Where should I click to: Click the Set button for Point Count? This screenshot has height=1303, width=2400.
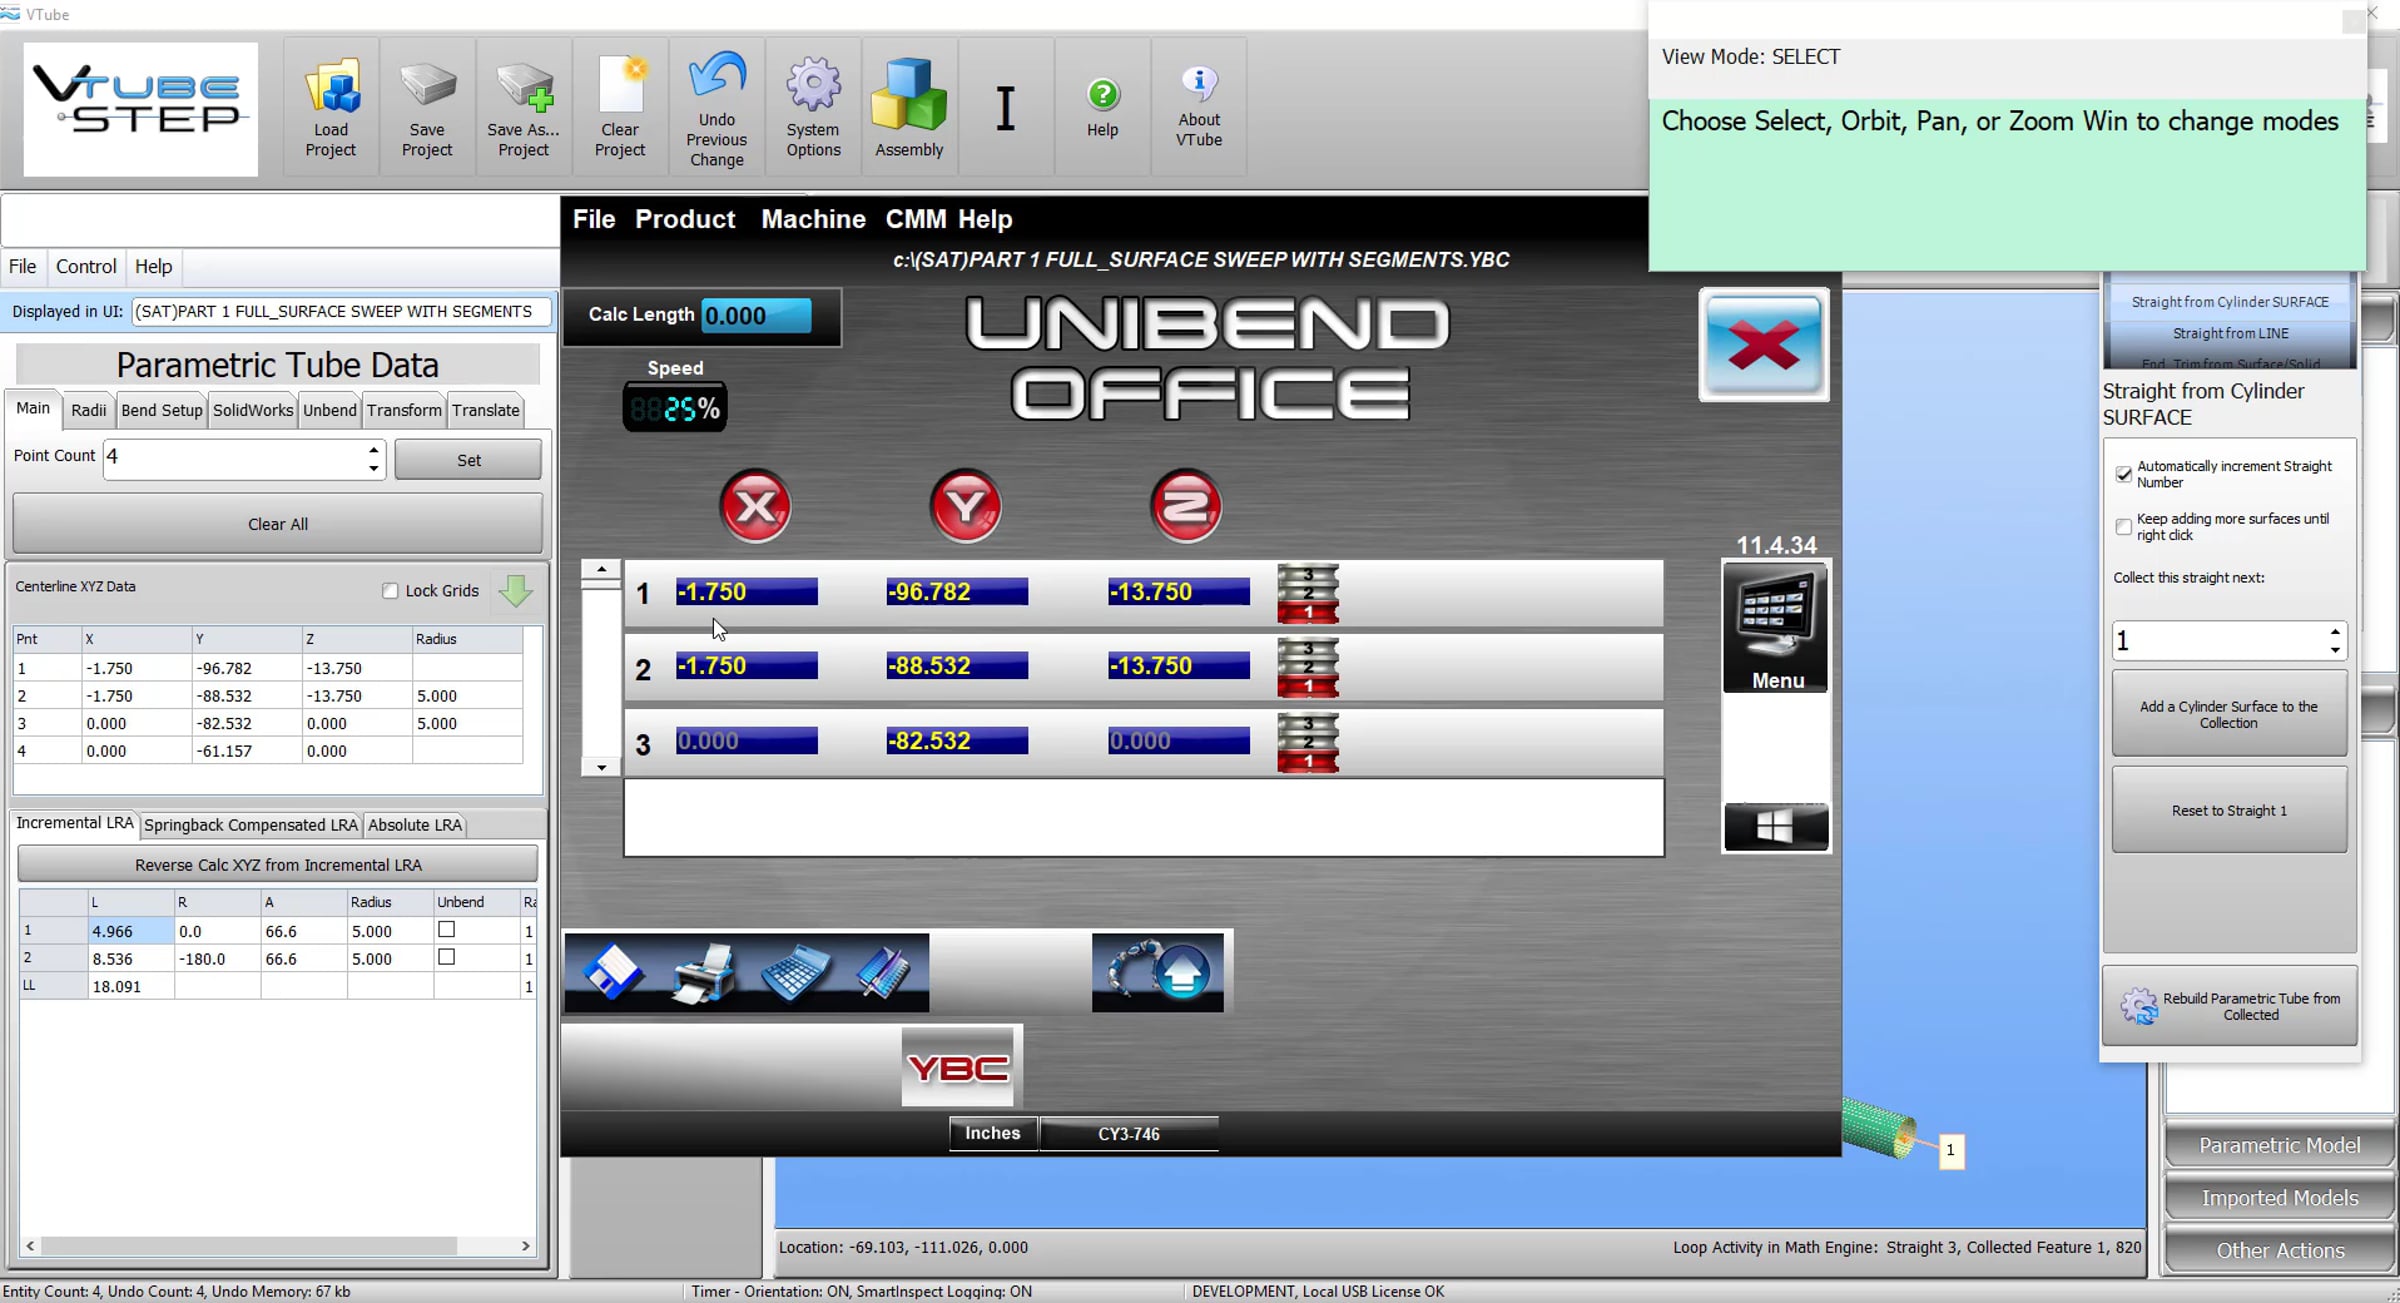tap(468, 460)
